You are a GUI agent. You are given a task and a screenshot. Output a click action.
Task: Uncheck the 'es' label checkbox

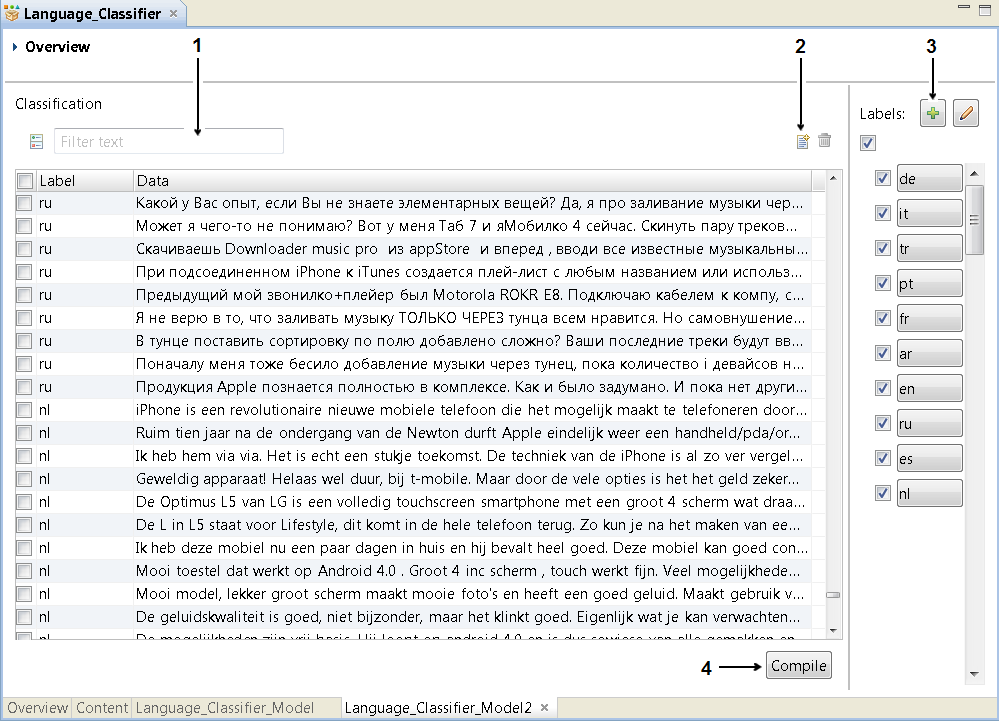click(x=882, y=459)
